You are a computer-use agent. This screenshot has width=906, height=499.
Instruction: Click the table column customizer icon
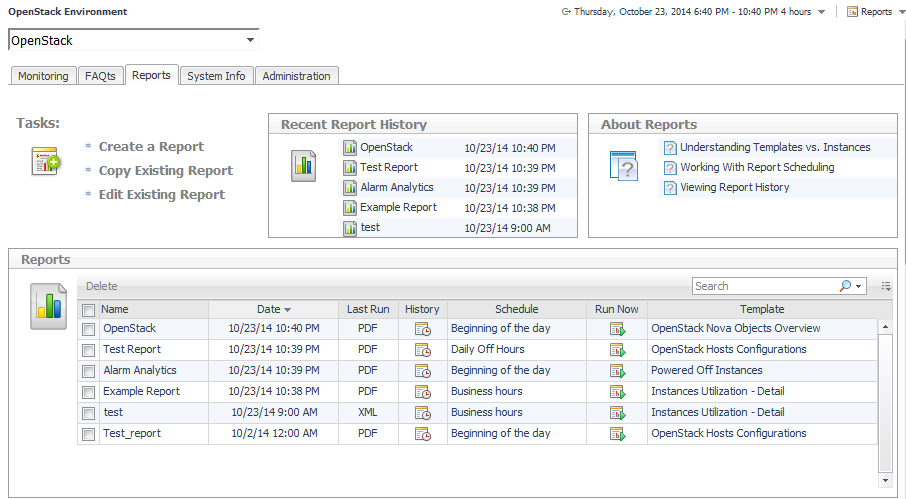click(886, 286)
